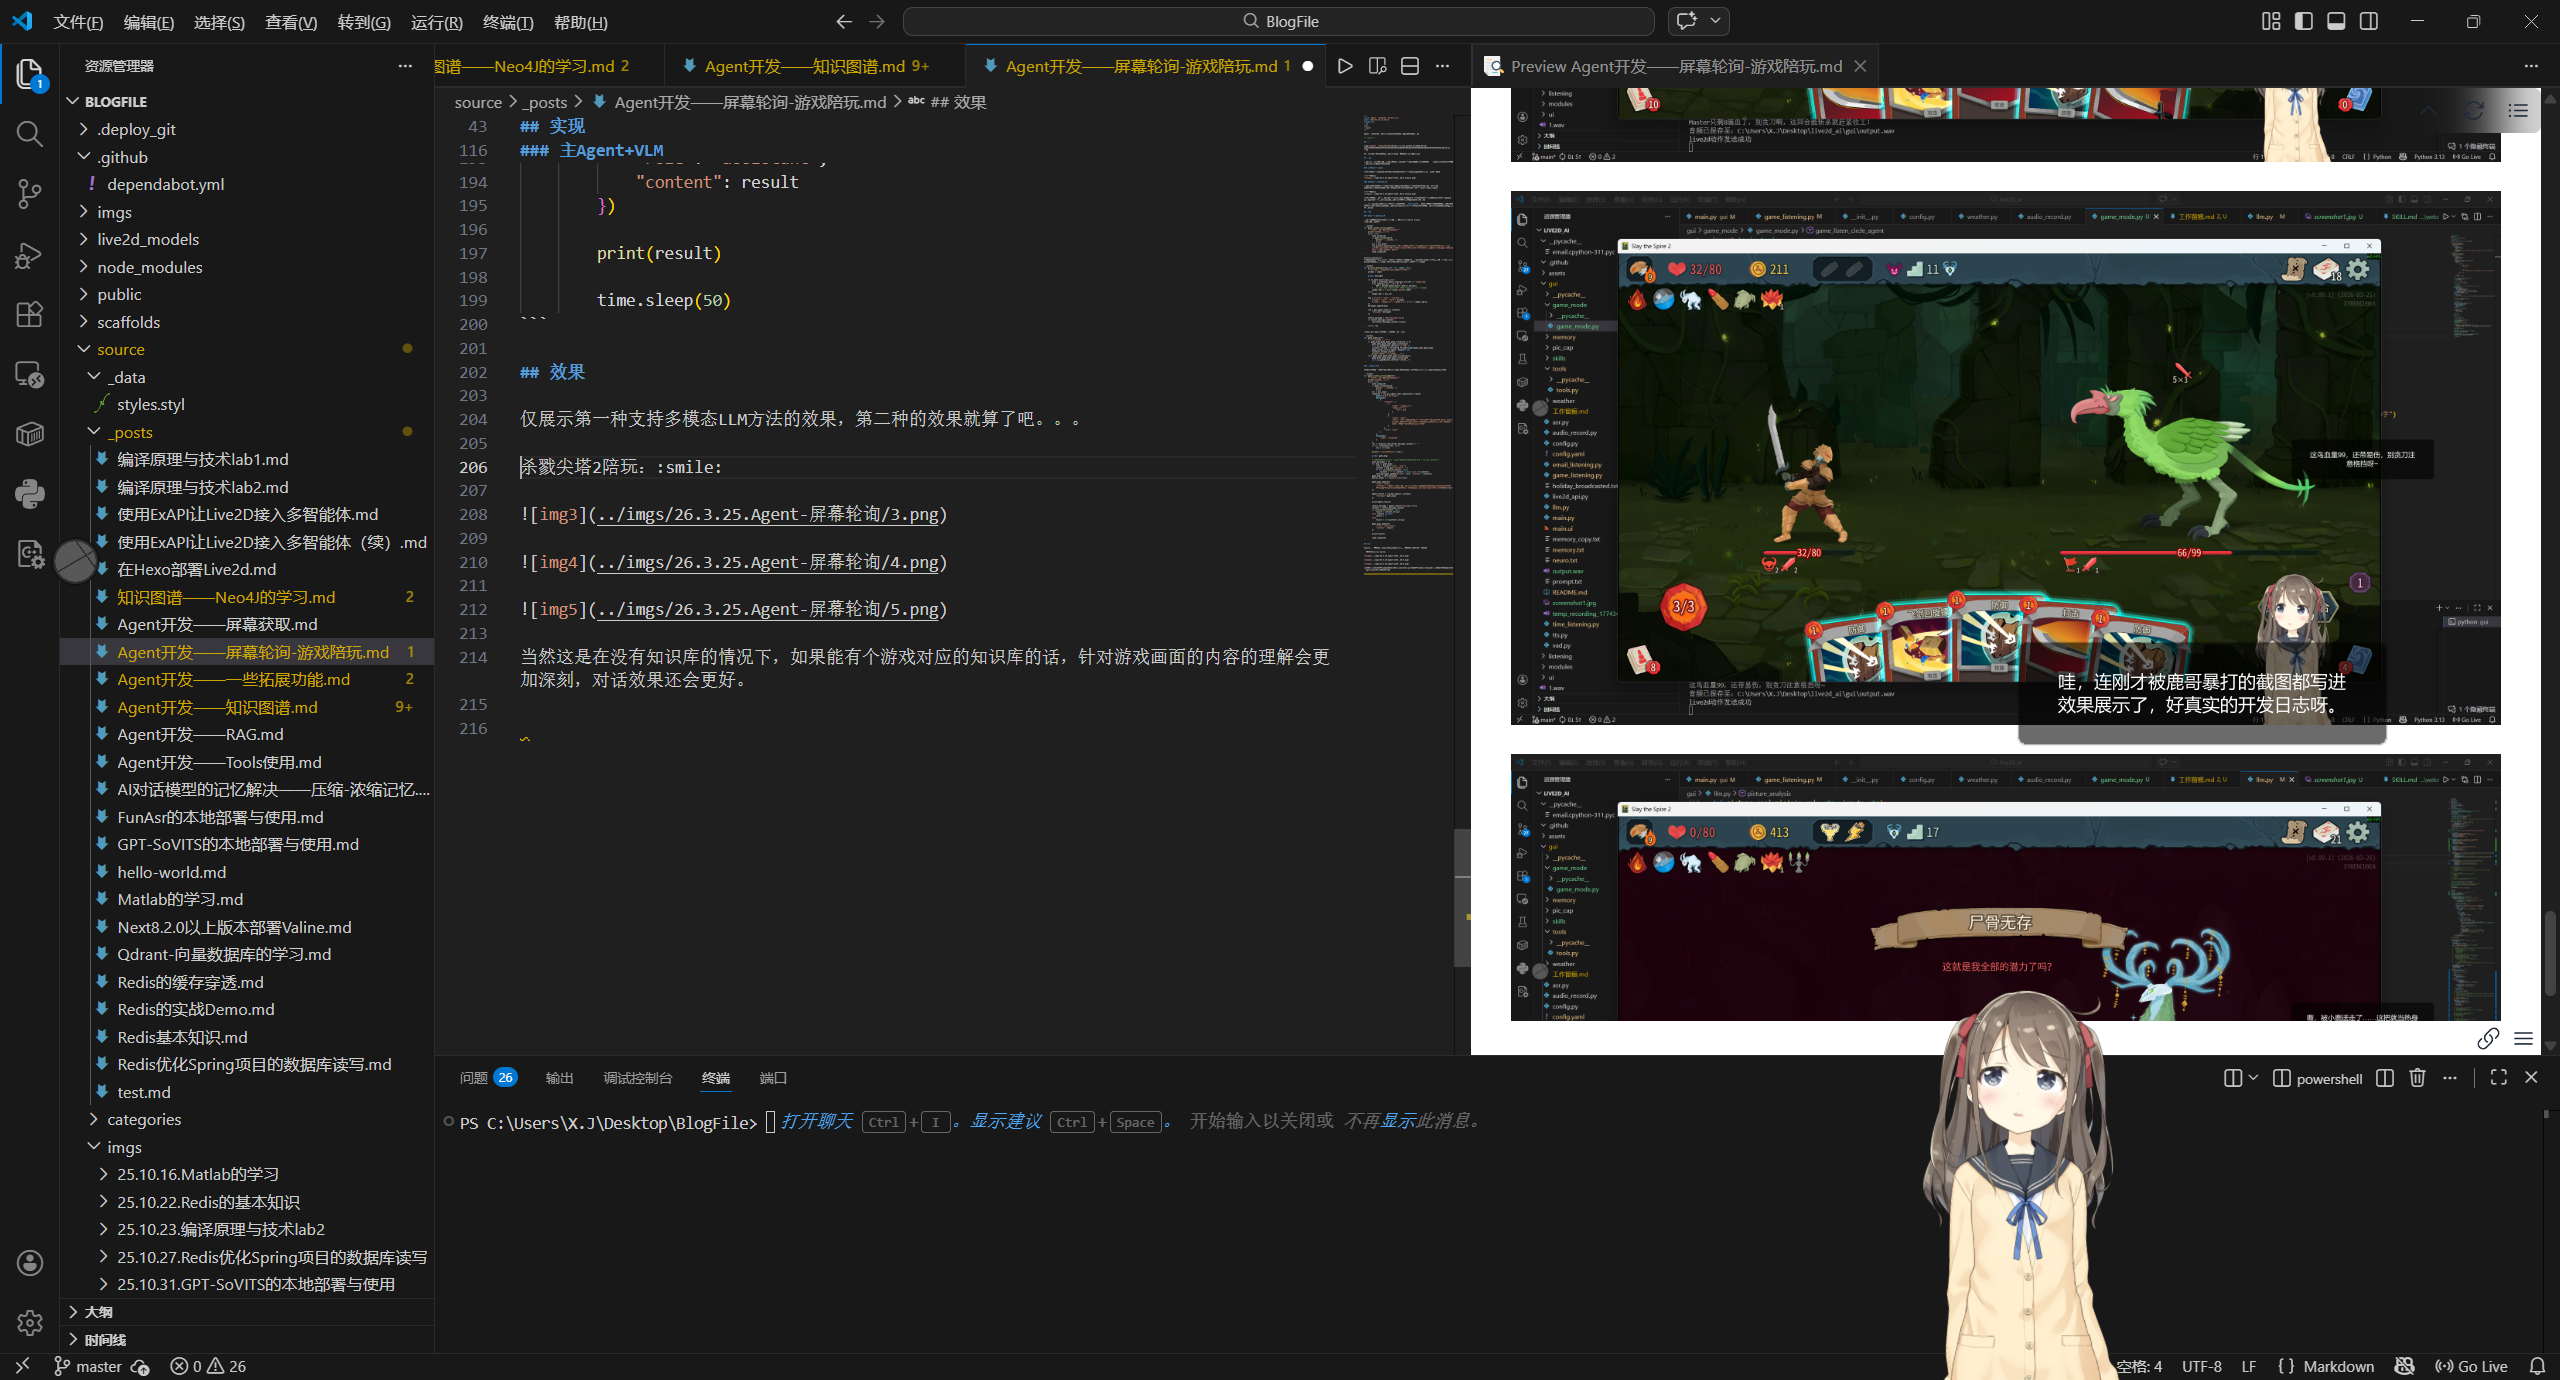Screen dimensions: 2560x1380
Task: Switch to the 调试控制台 panel tab
Action: 637,1078
